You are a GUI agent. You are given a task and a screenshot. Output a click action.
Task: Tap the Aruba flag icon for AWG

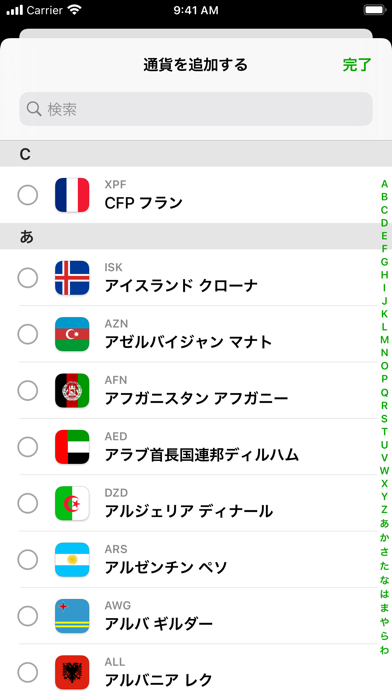tap(72, 616)
